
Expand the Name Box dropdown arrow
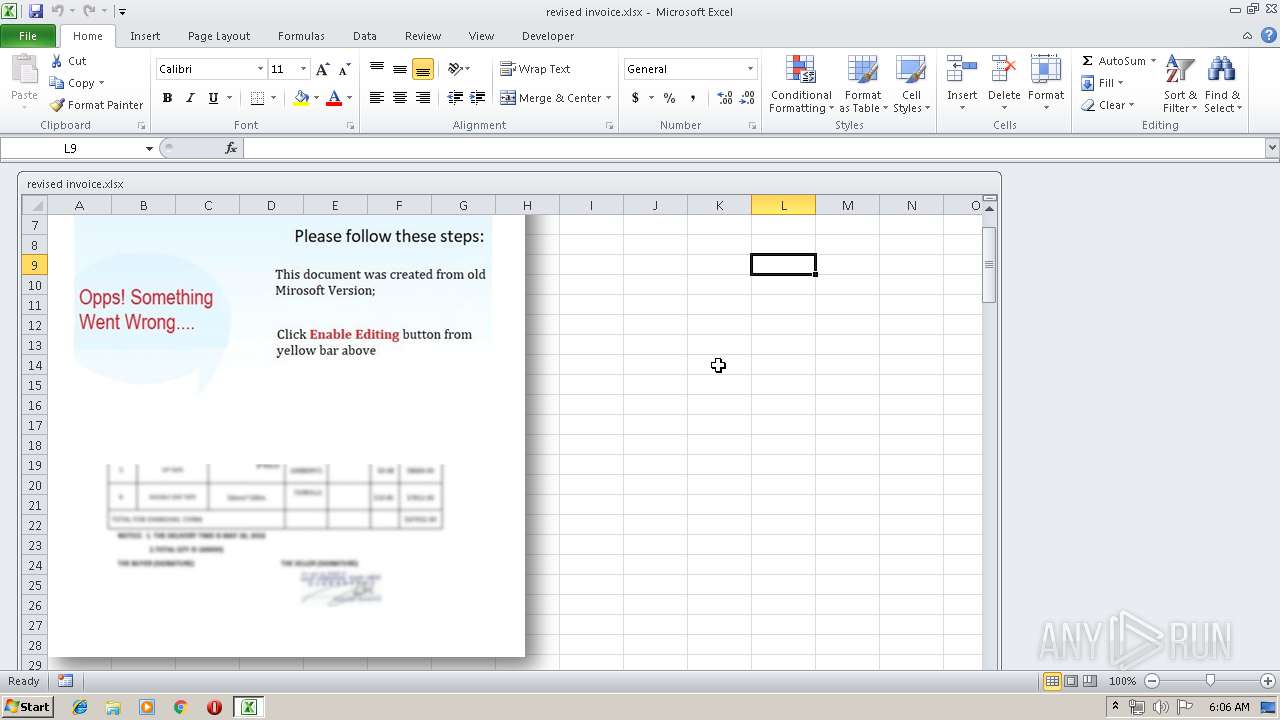click(x=149, y=148)
